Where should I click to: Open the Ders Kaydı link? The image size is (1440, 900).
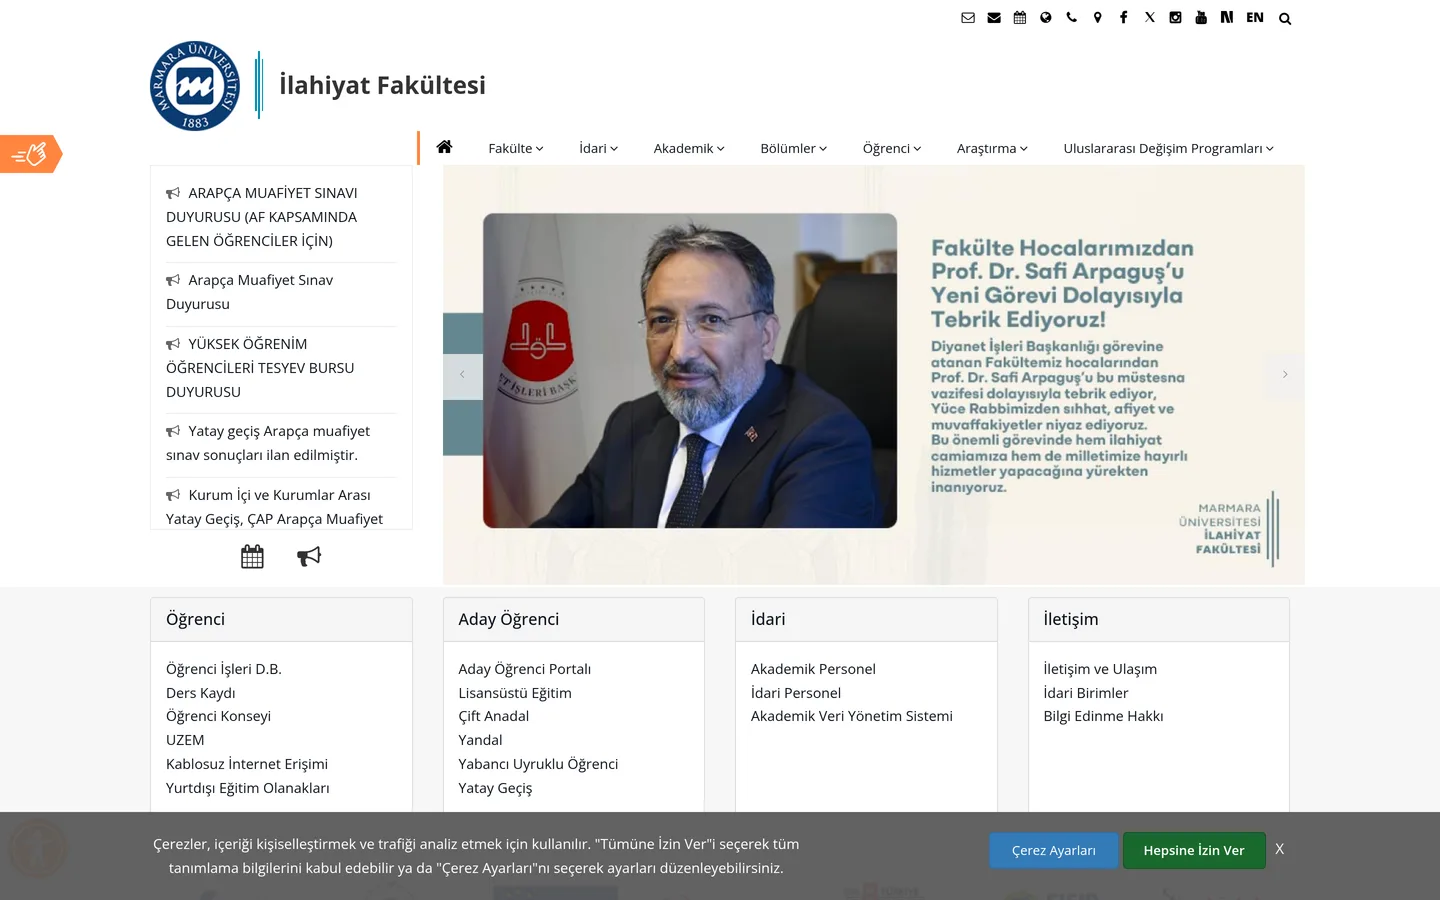[201, 693]
